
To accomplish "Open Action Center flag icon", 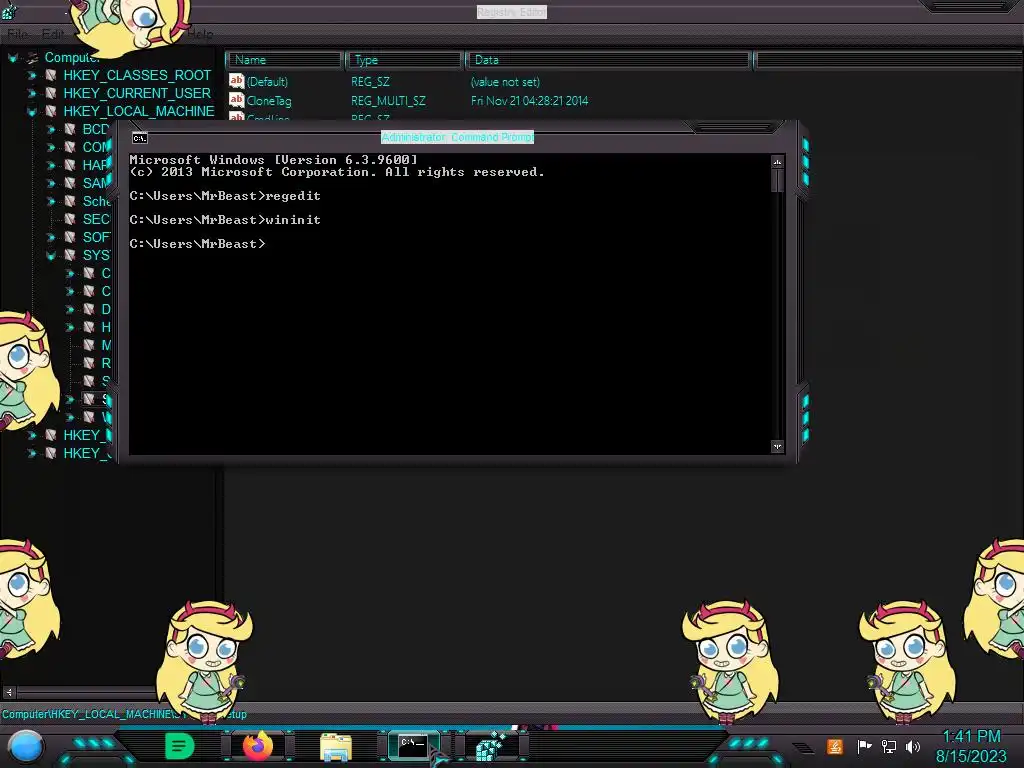I will pos(864,746).
